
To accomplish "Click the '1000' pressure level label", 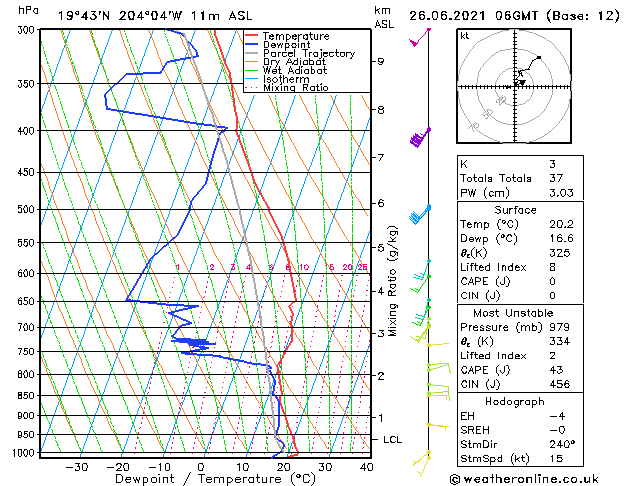I will 26,453.
